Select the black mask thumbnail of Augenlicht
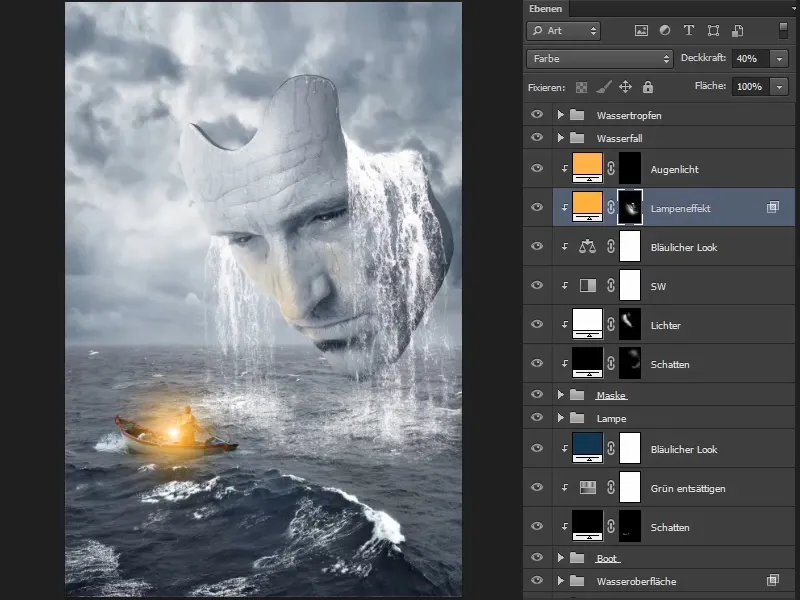The height and width of the screenshot is (600, 800). tap(630, 168)
